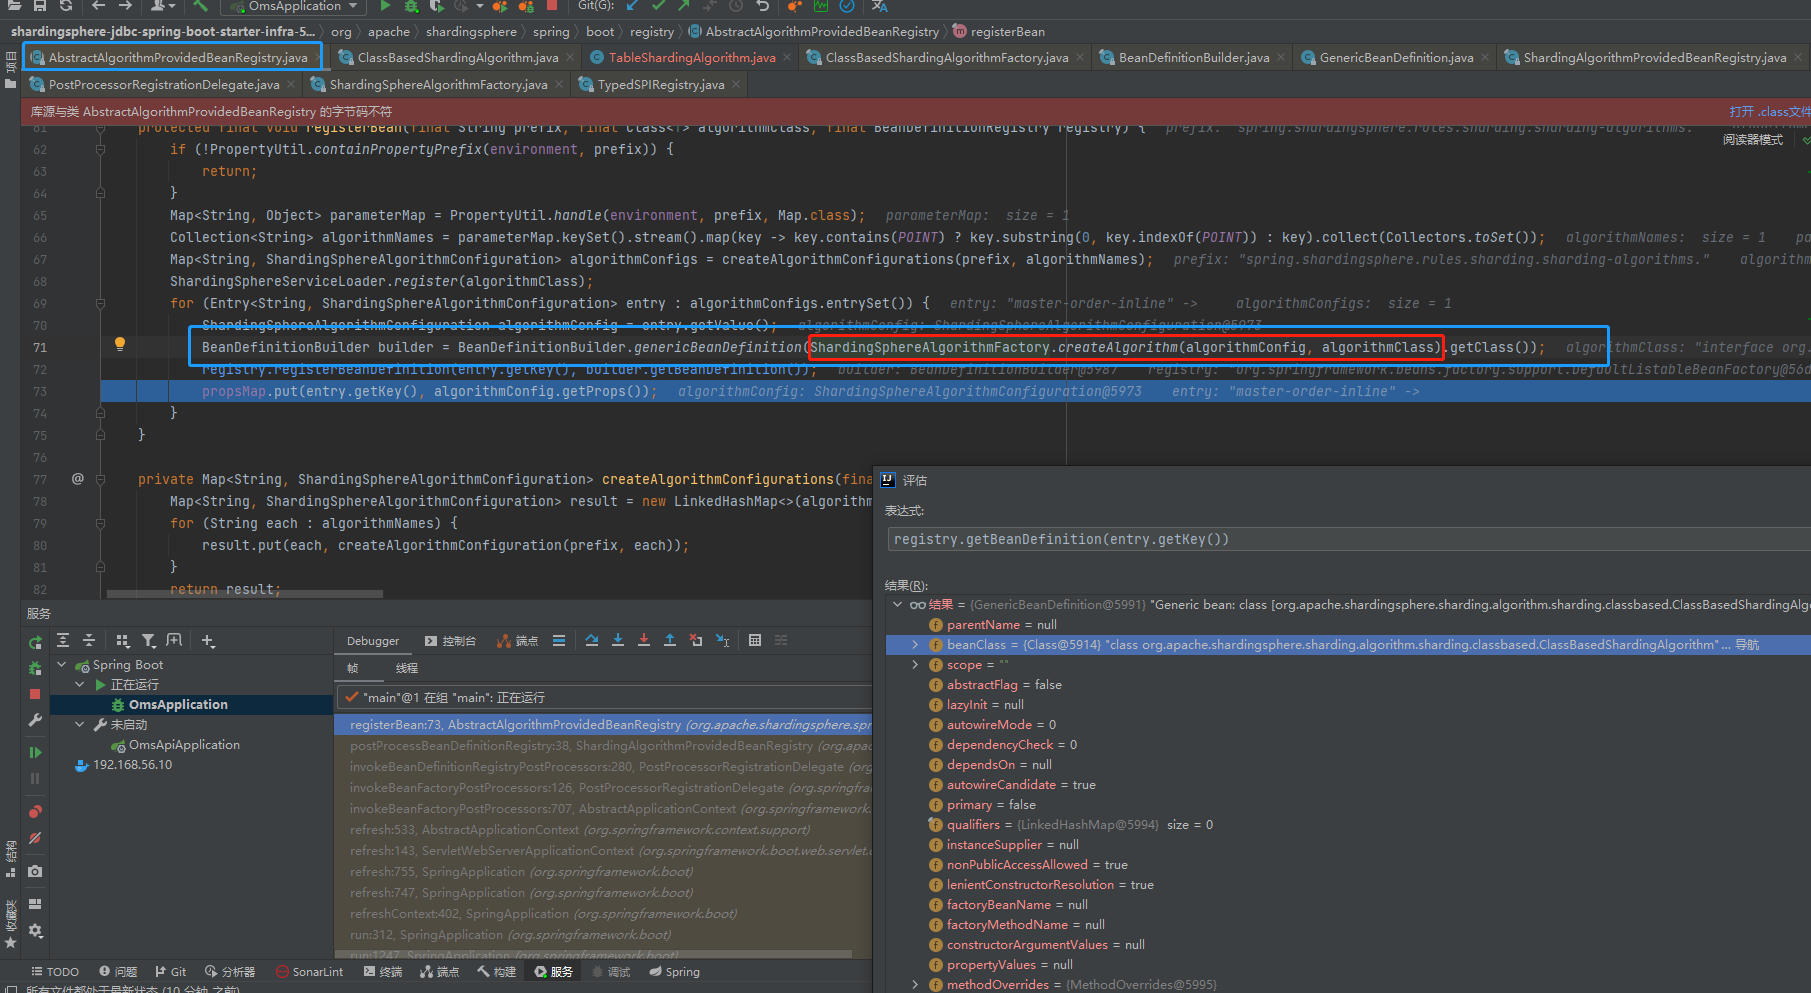Click the camera thread dump icon in the Services sidebar
The height and width of the screenshot is (993, 1811).
point(35,871)
